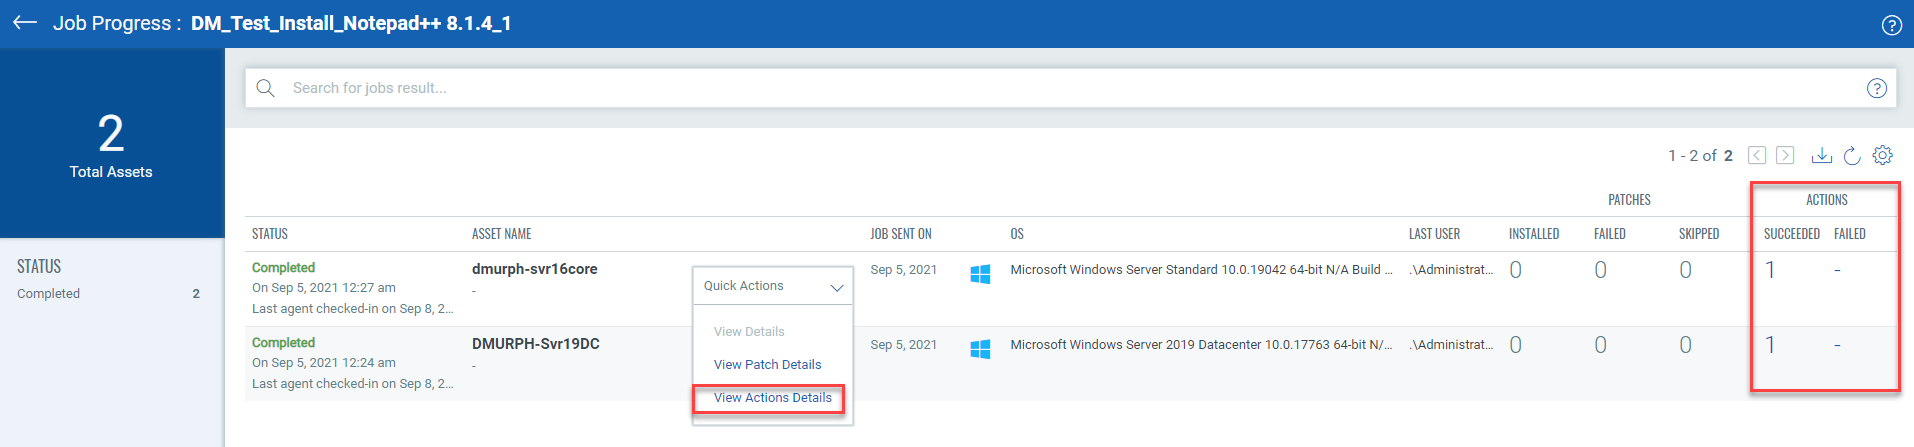Click Completed status of dmurph-svr16core
1914x447 pixels.
(x=283, y=267)
